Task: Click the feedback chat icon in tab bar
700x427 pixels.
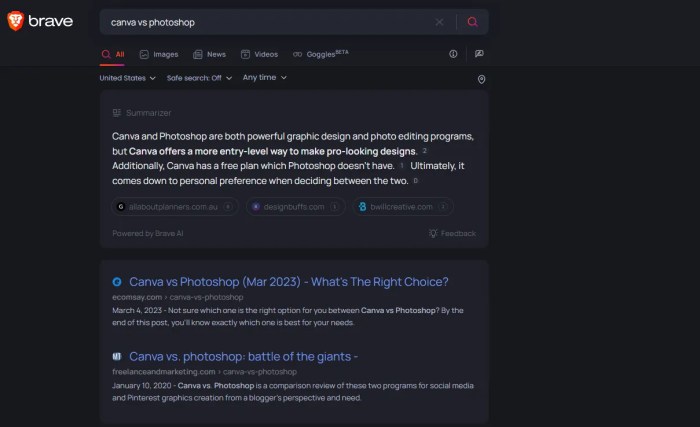Action: click(x=479, y=54)
